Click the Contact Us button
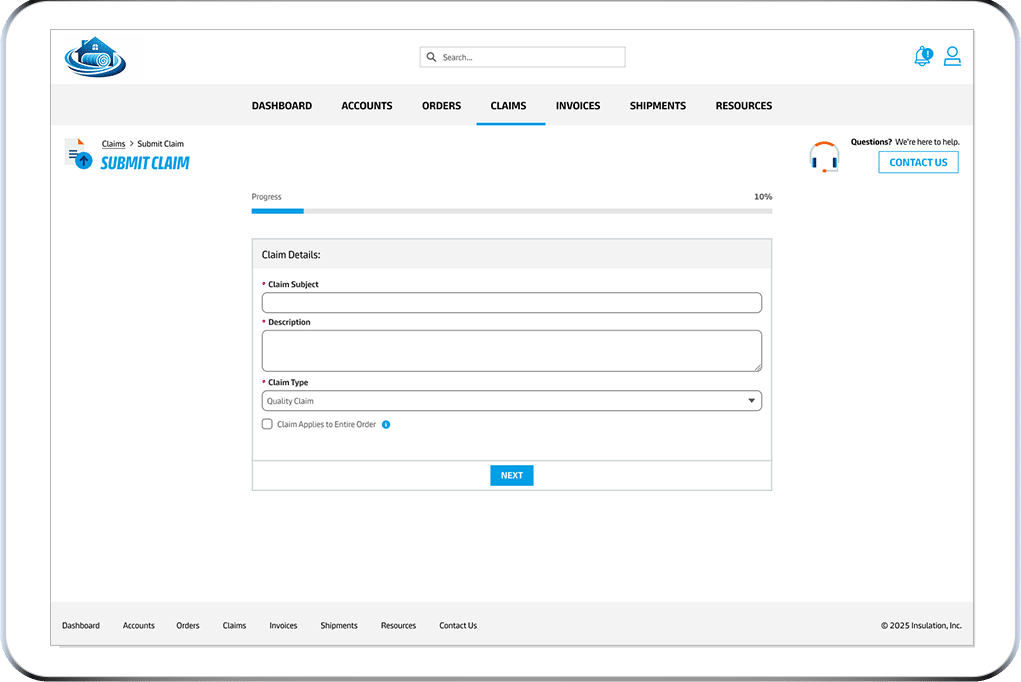 918,162
